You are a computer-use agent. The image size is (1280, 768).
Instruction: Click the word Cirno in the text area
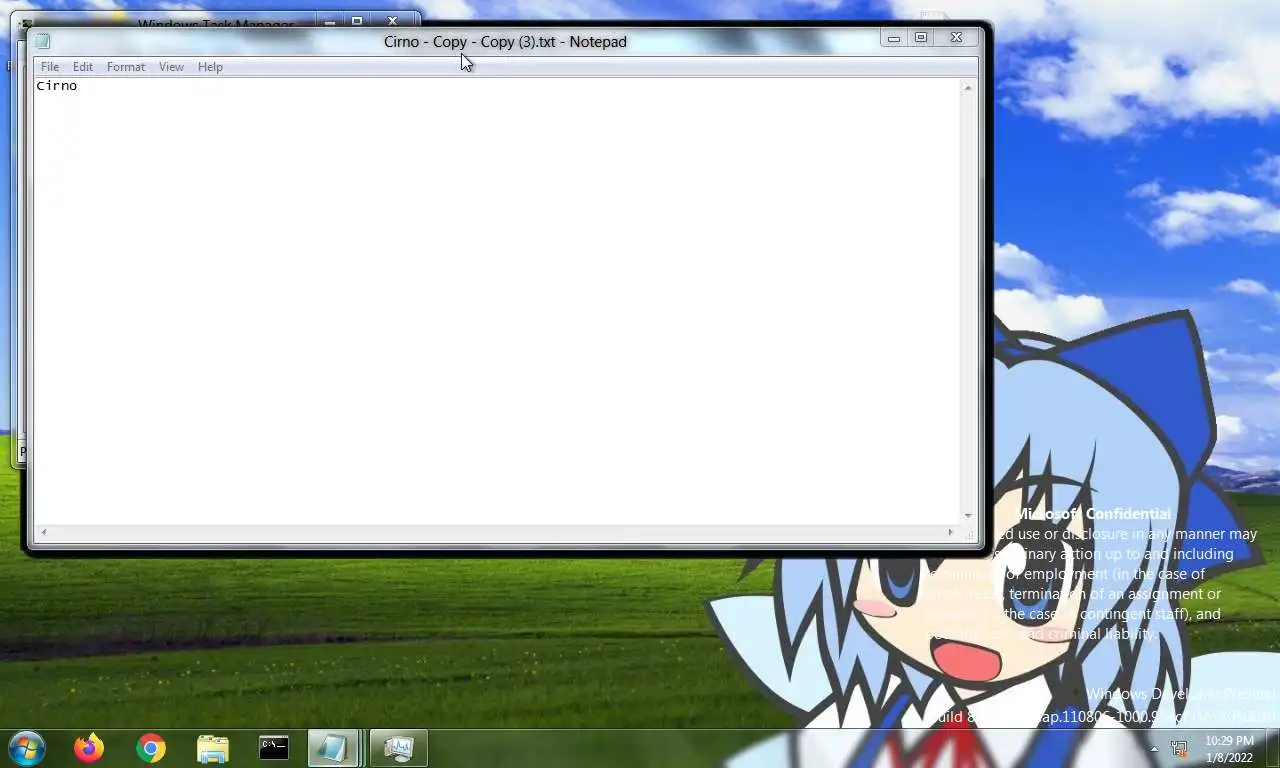tap(57, 86)
